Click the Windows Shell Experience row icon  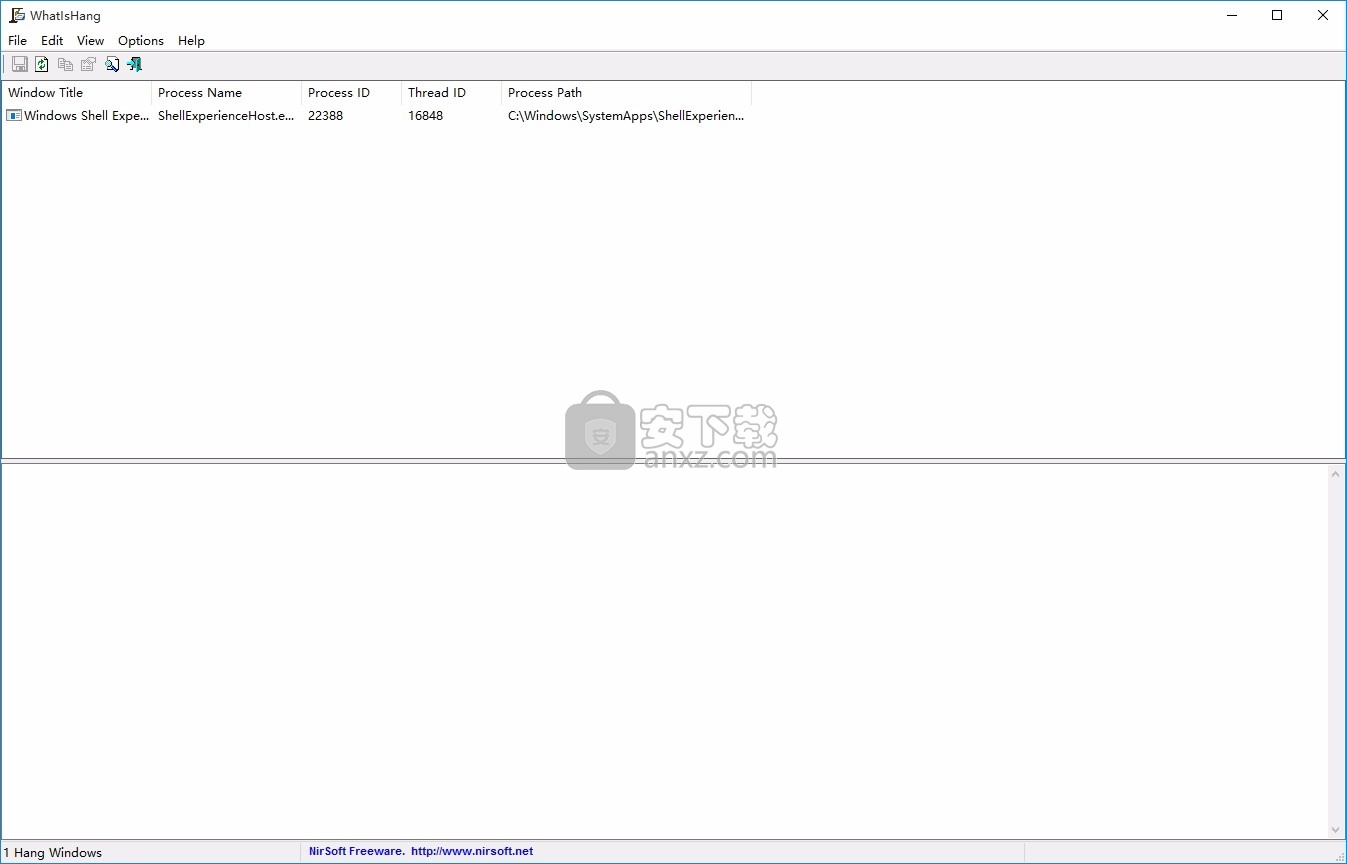14,116
